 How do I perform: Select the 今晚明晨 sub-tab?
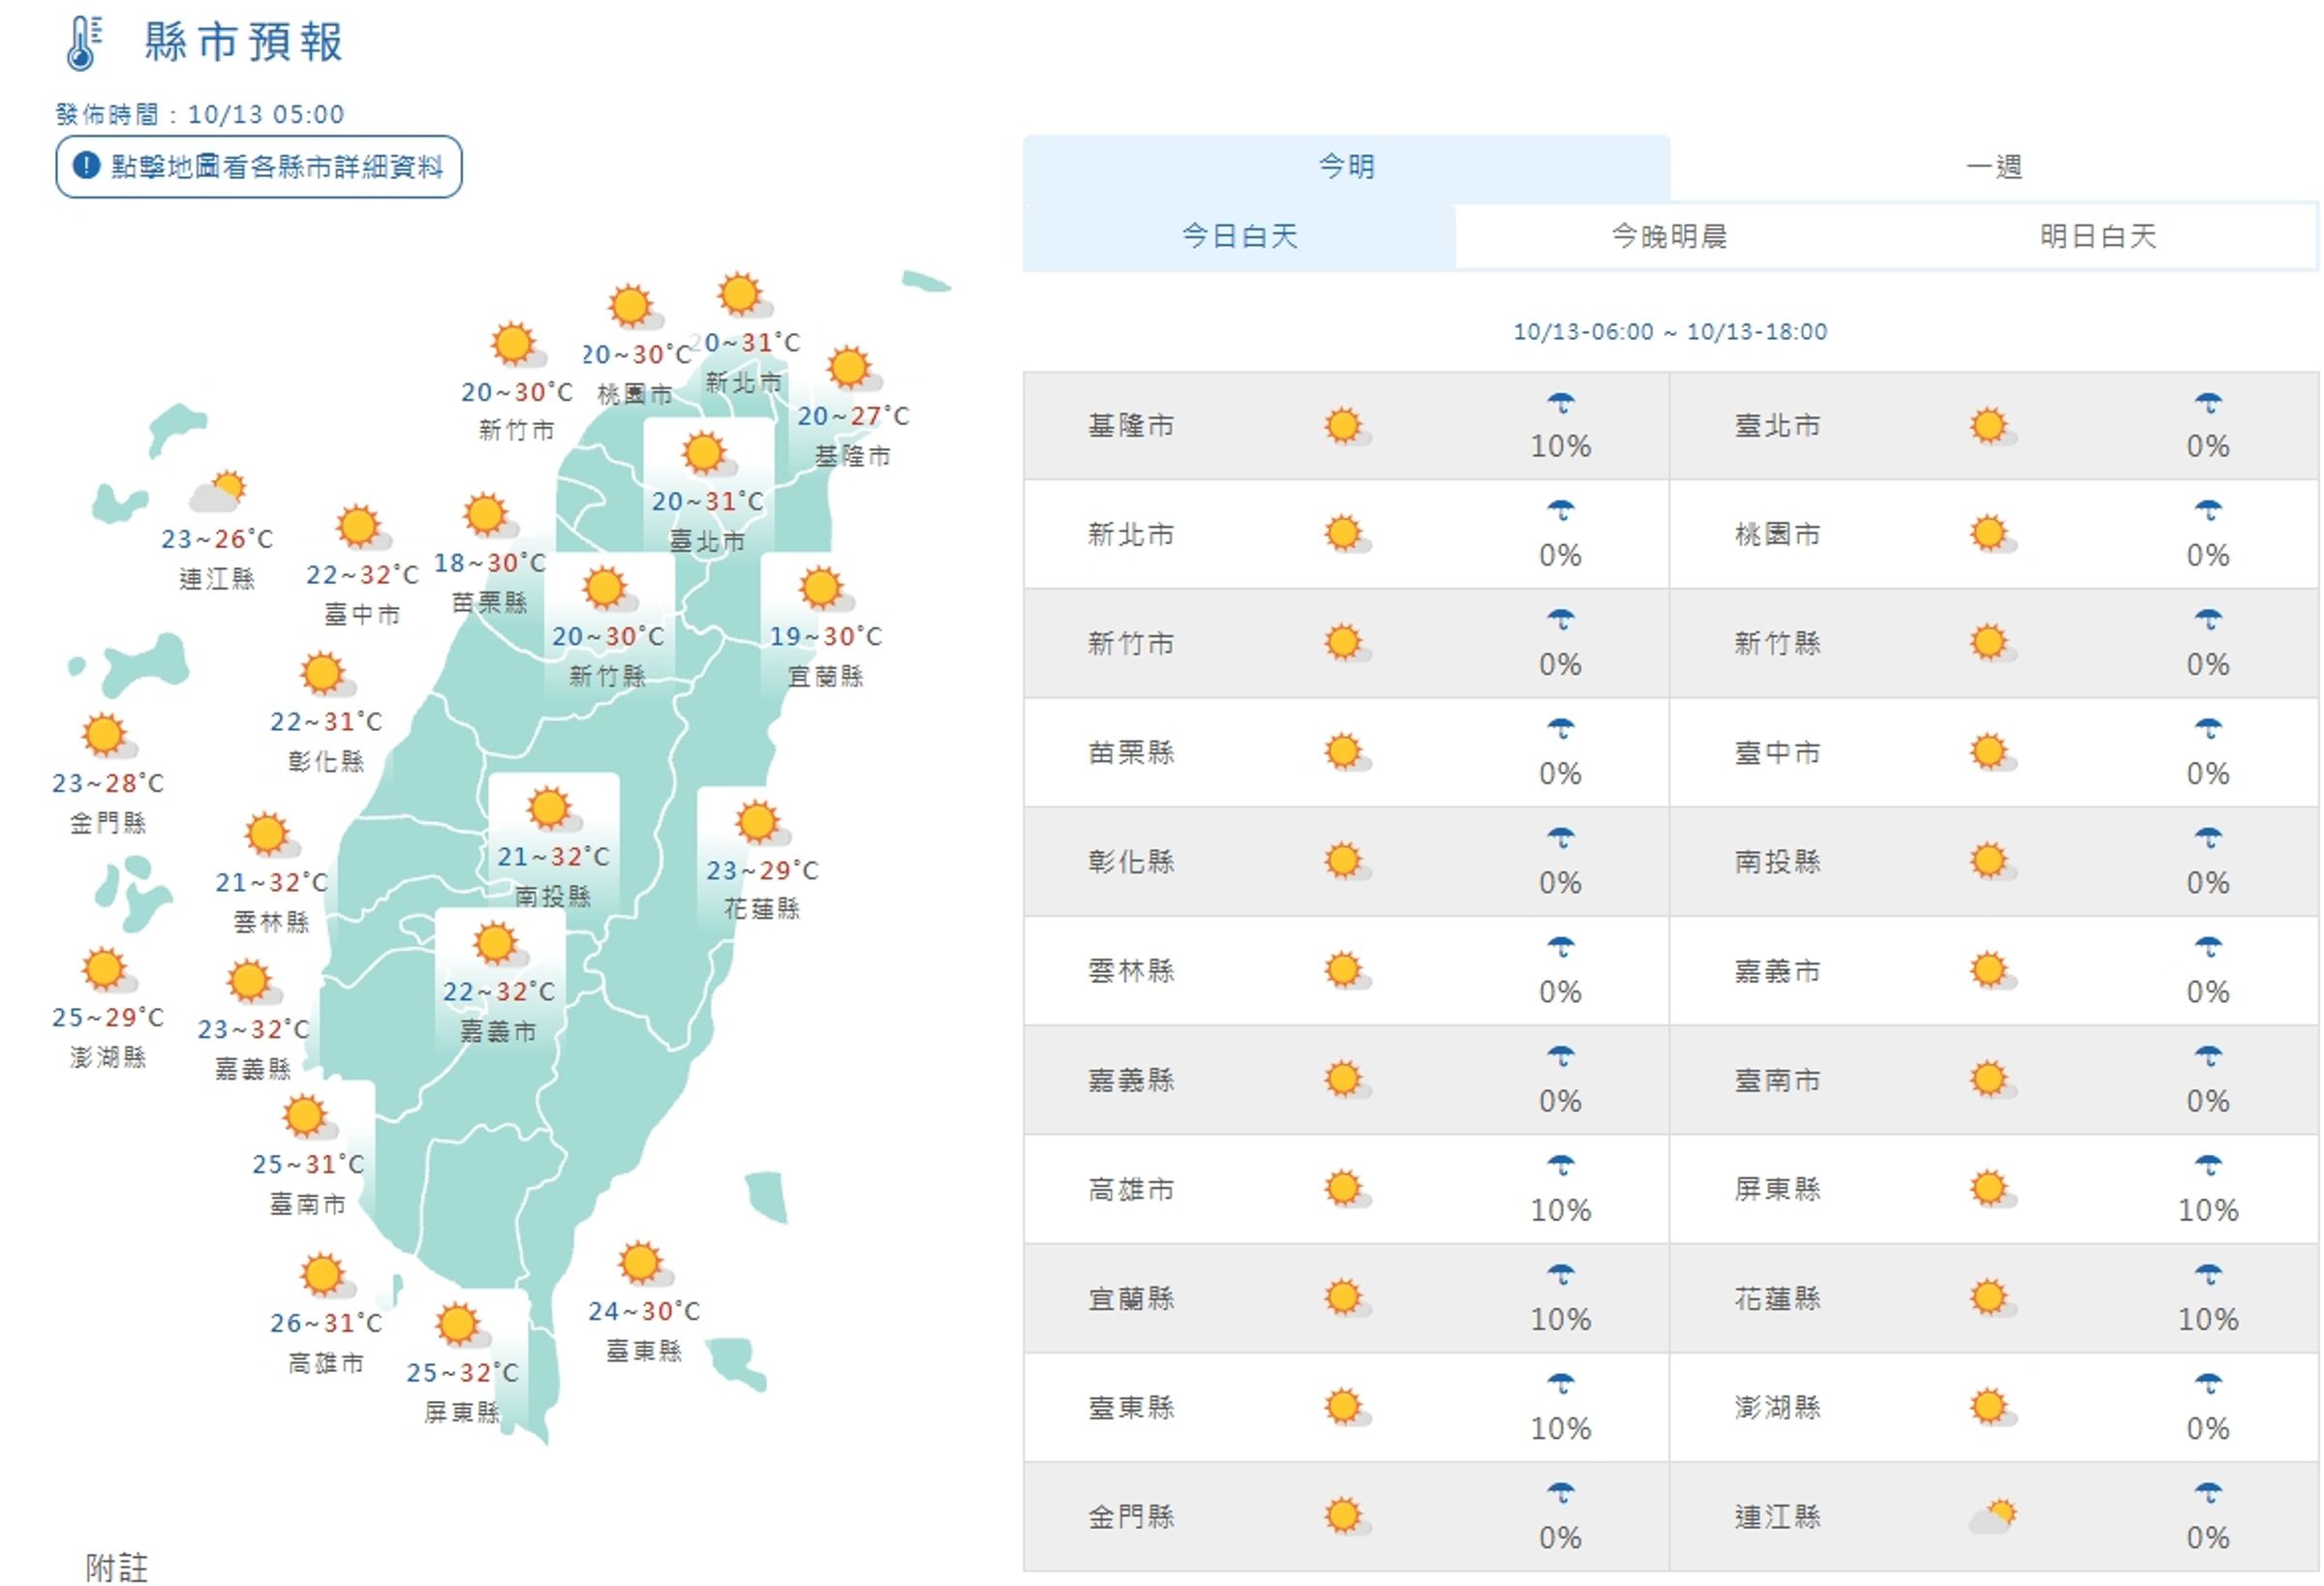(x=1669, y=237)
